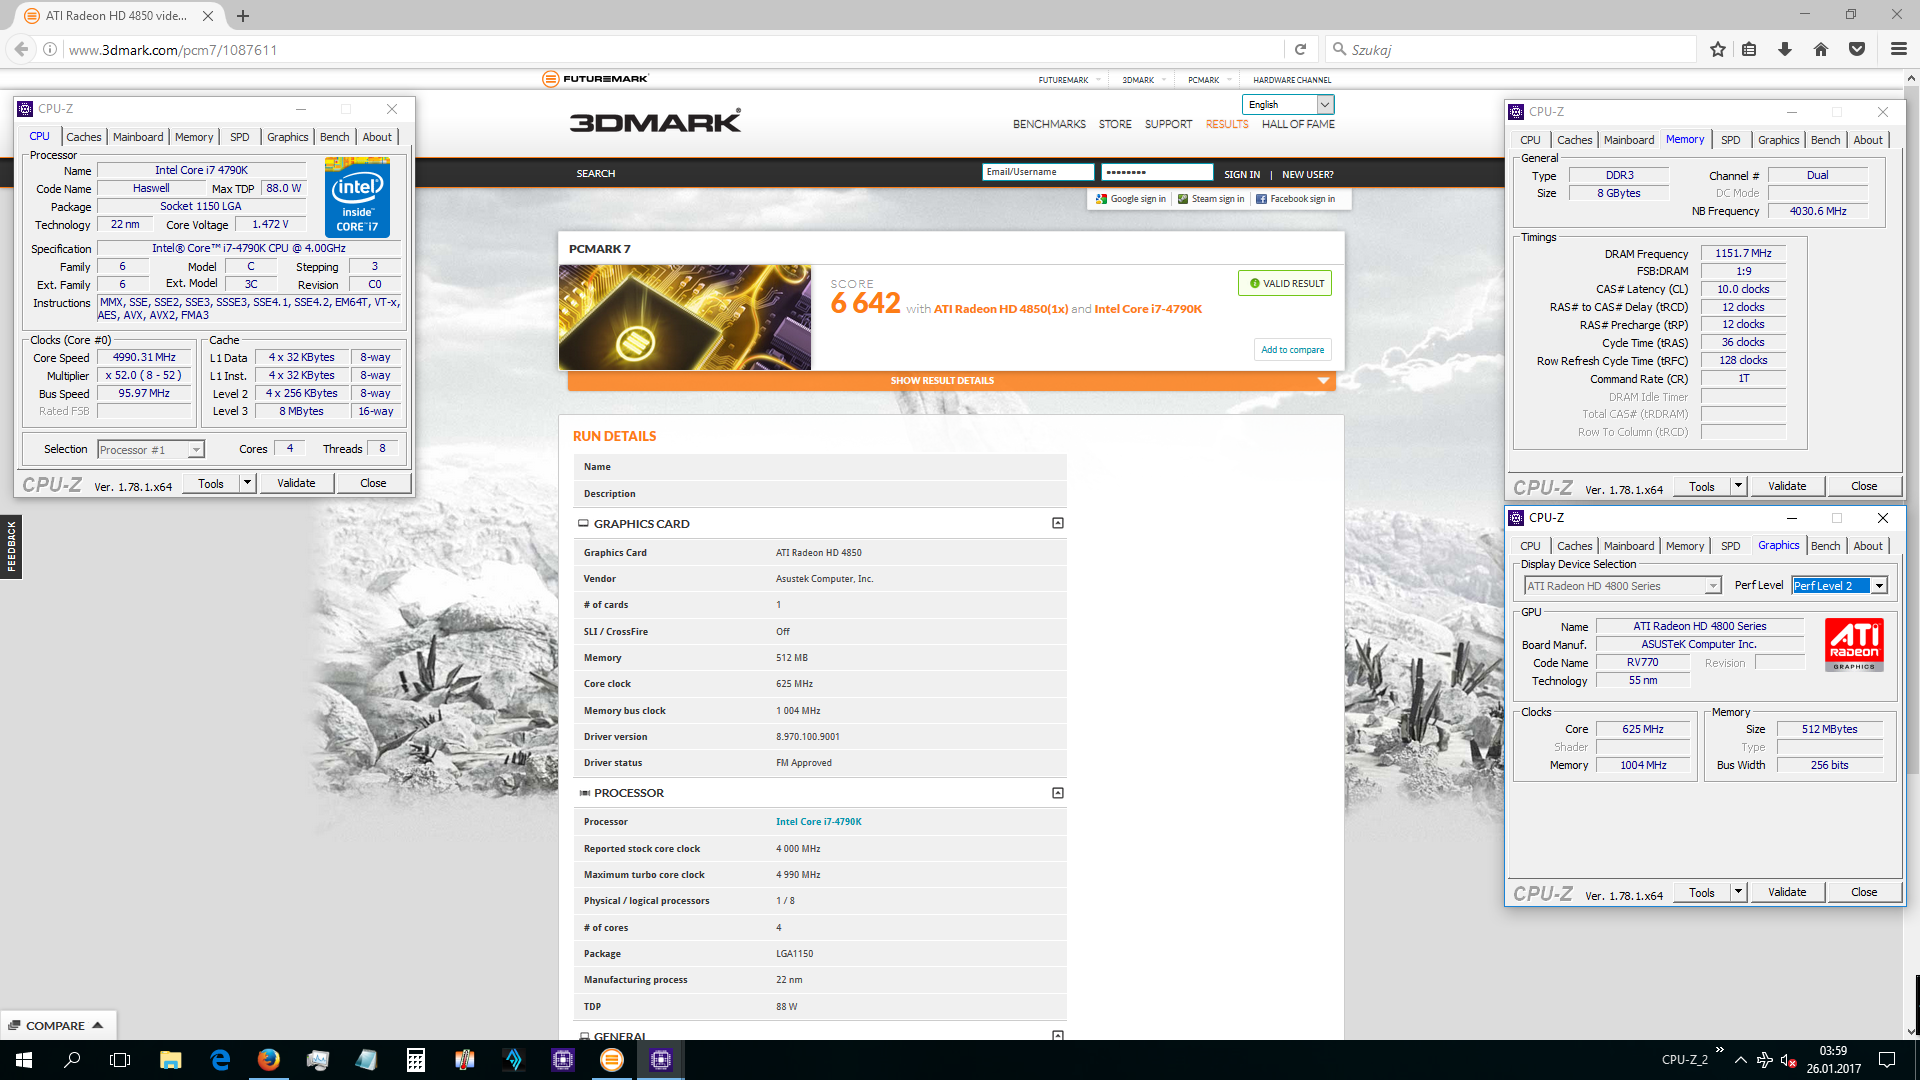
Task: Open Hall of Fame page
Action: click(x=1298, y=124)
